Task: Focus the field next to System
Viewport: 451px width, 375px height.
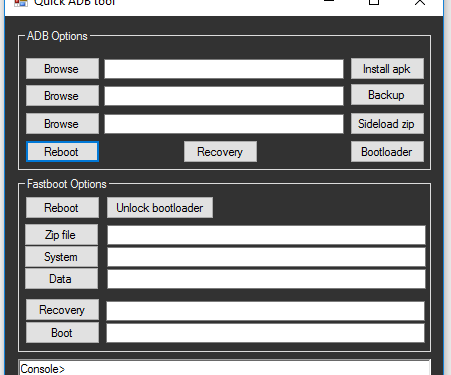Action: [x=266, y=257]
